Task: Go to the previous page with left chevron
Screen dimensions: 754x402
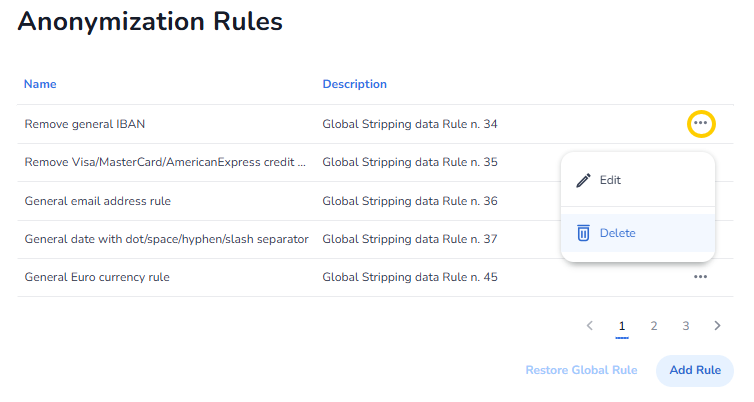Action: click(x=590, y=325)
